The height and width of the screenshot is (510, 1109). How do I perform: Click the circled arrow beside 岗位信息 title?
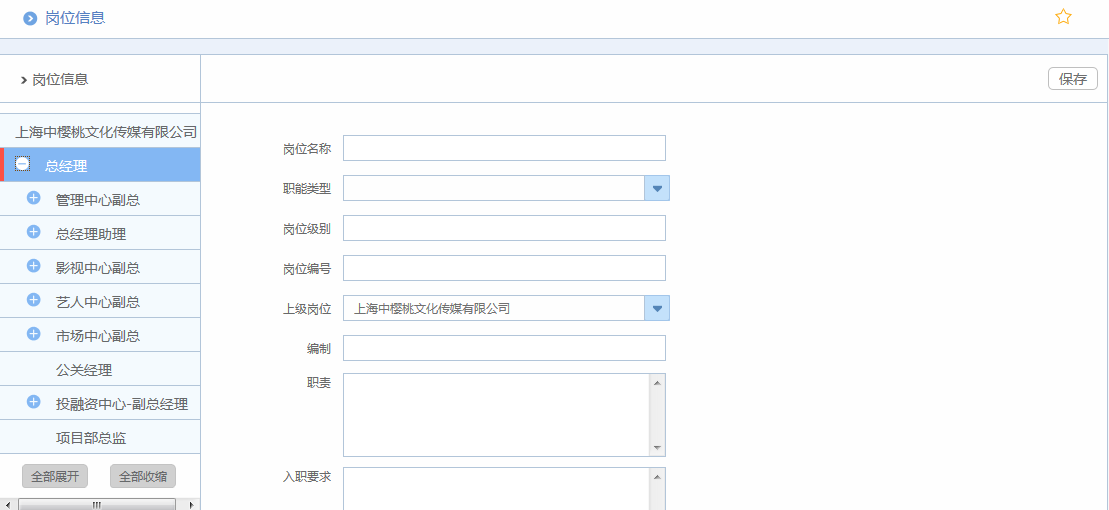click(x=30, y=18)
